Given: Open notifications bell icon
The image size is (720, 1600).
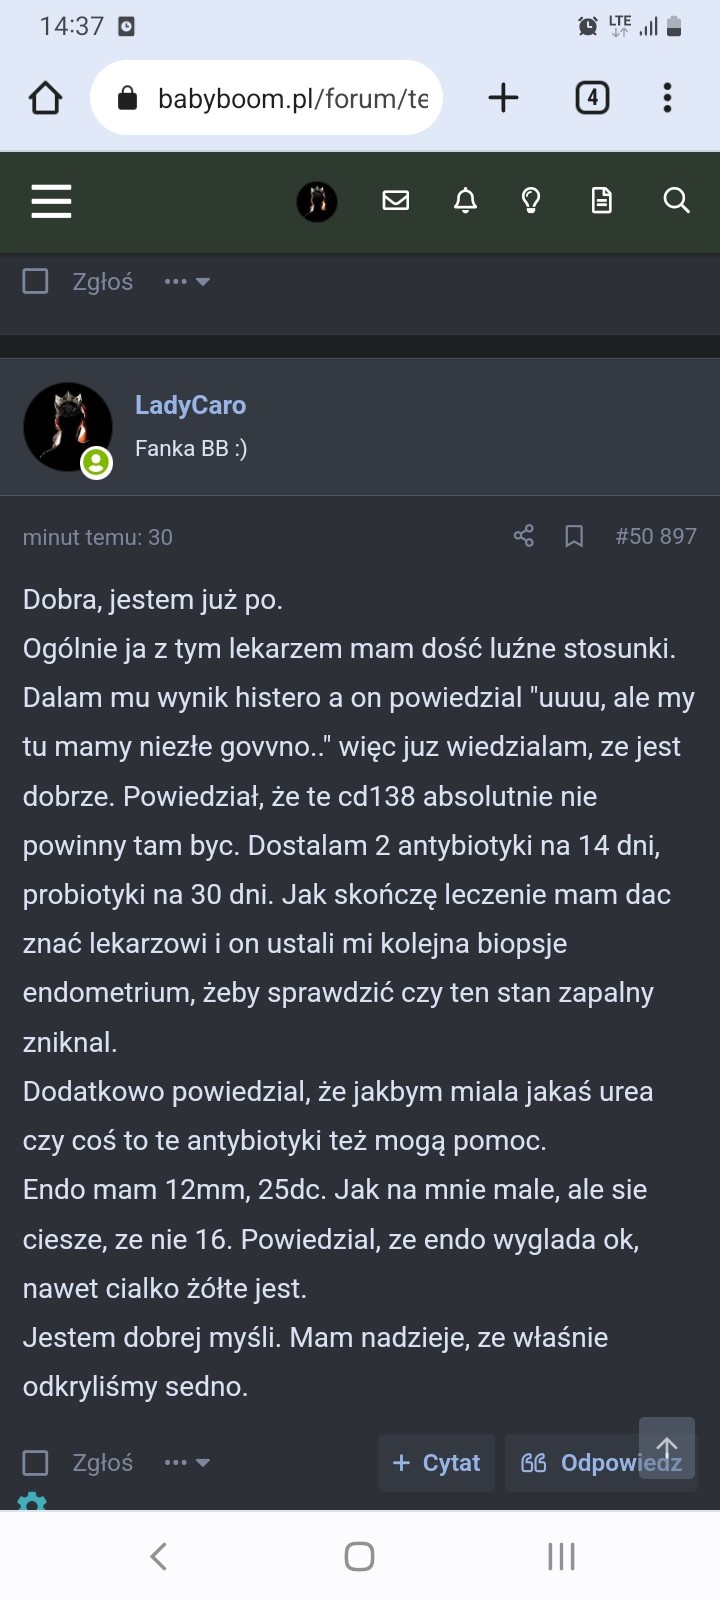Looking at the screenshot, I should [465, 201].
